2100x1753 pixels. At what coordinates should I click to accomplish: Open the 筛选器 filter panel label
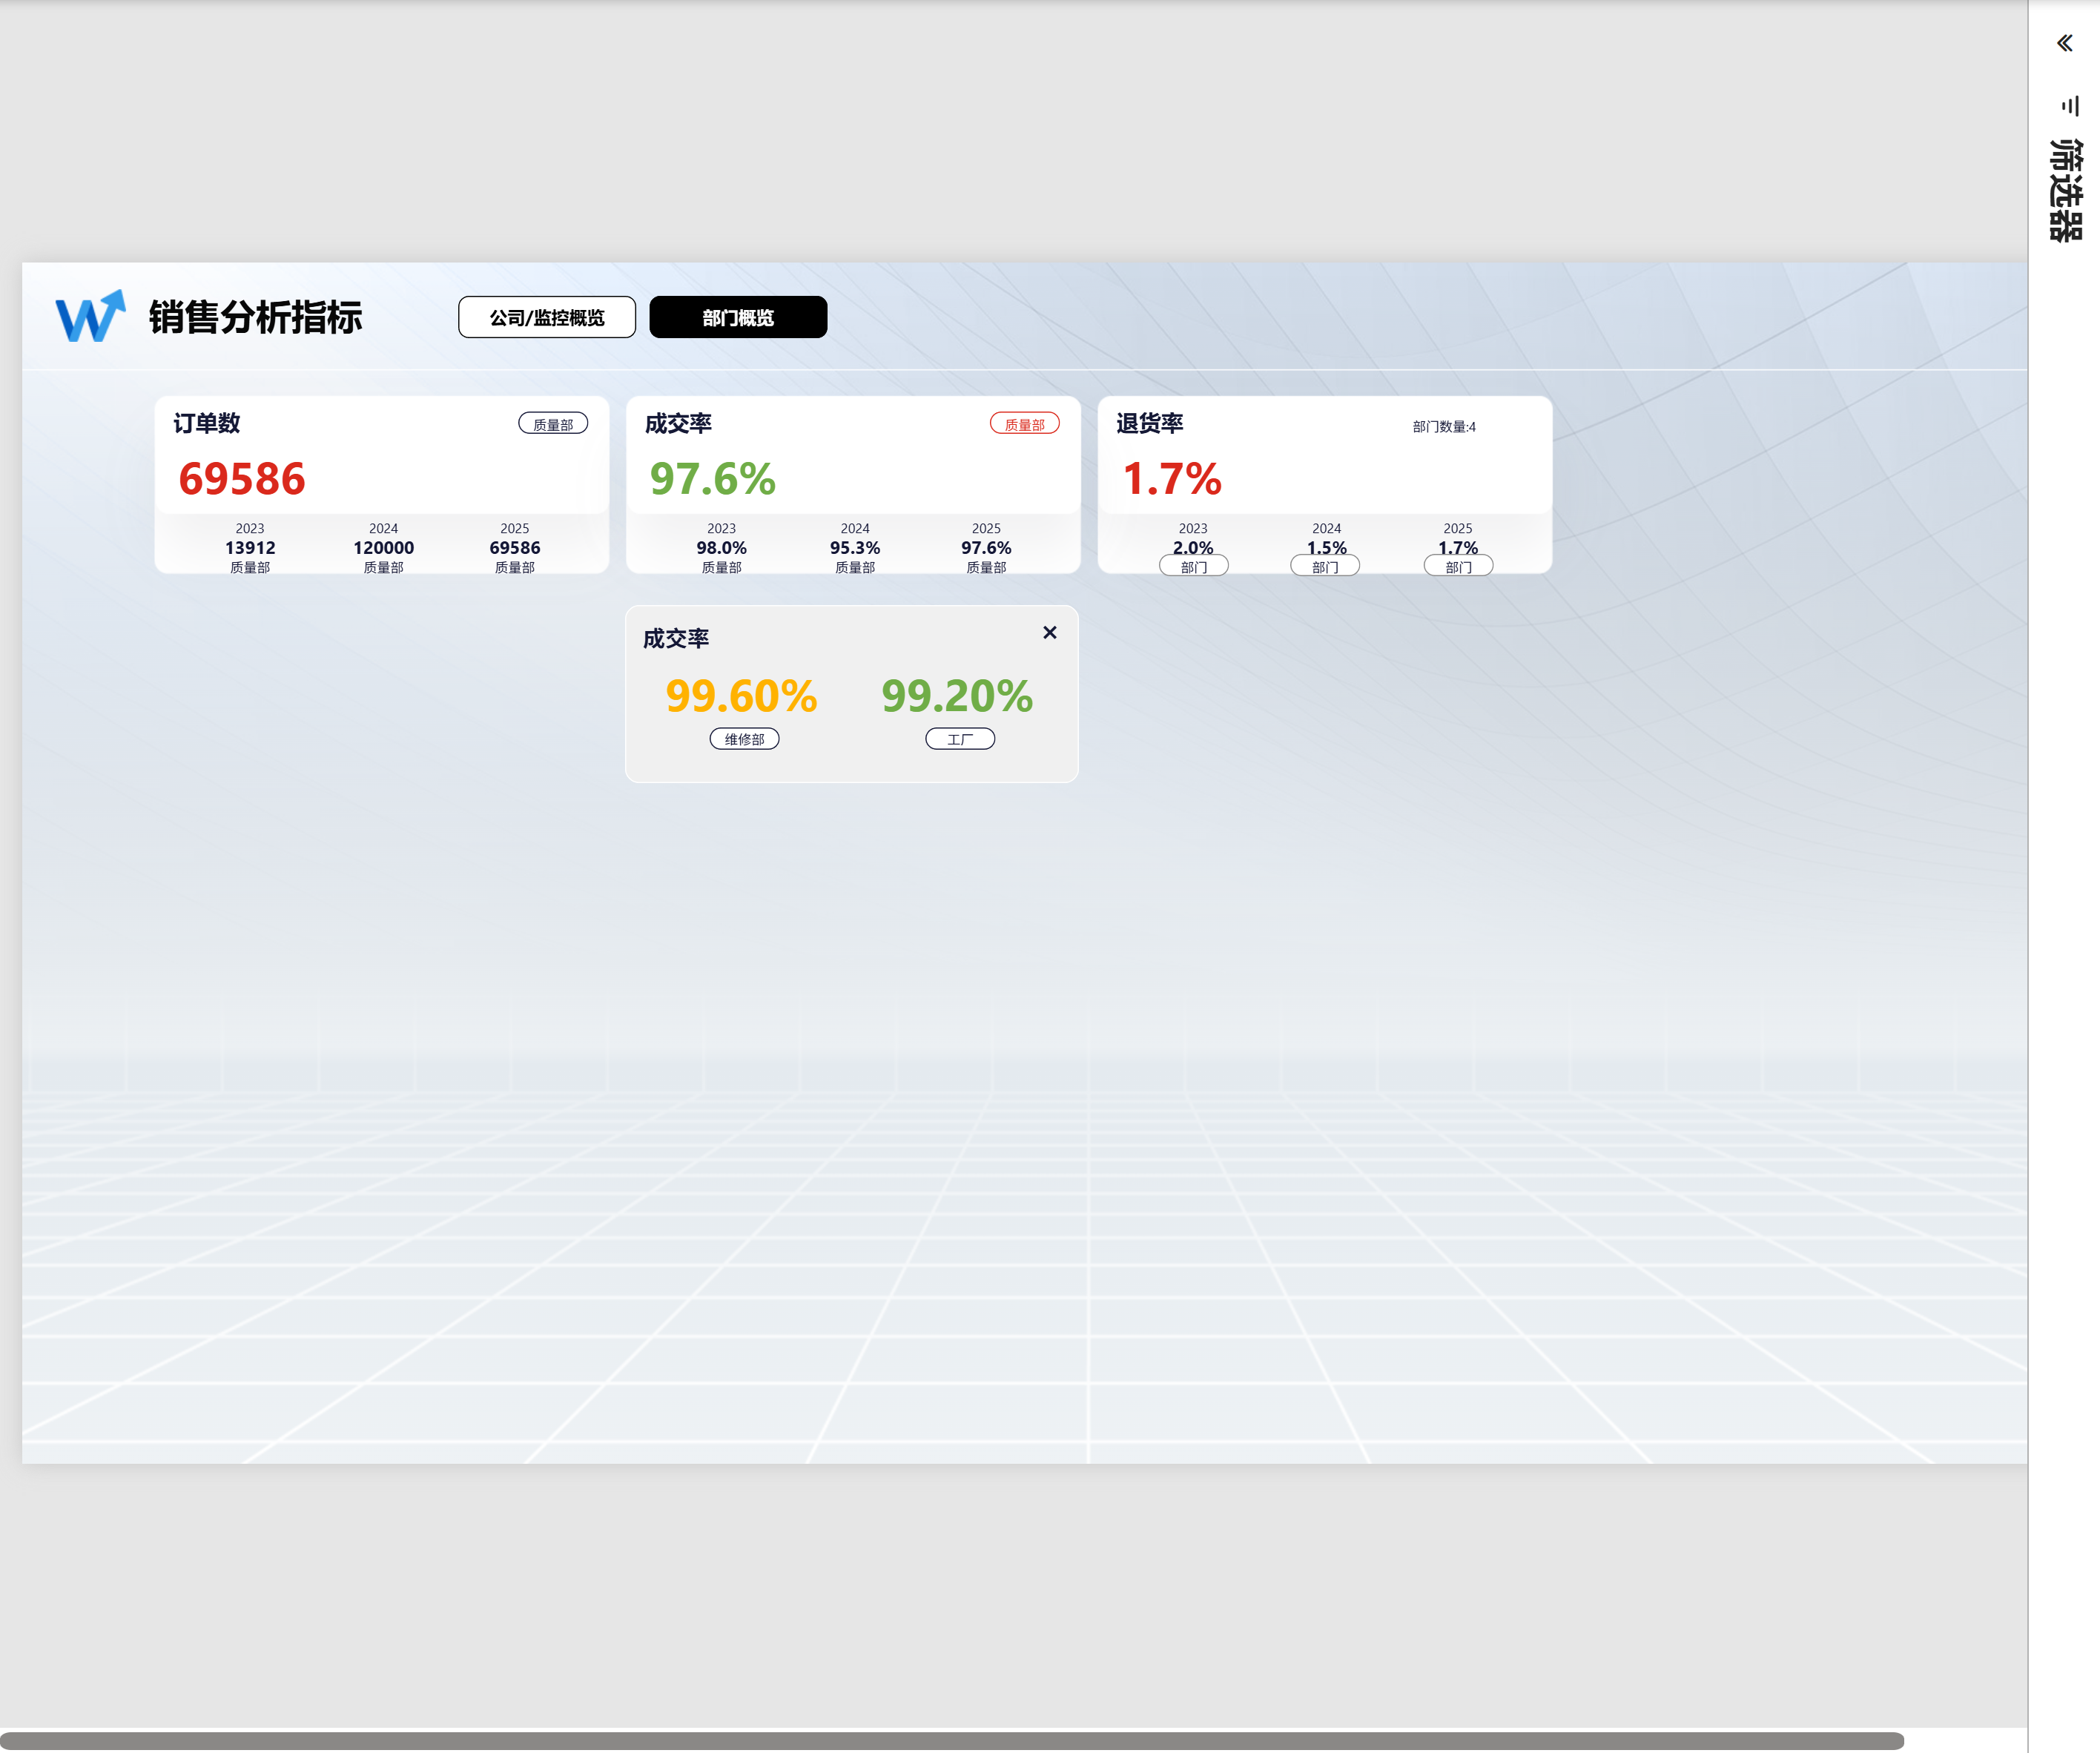[x=2065, y=190]
